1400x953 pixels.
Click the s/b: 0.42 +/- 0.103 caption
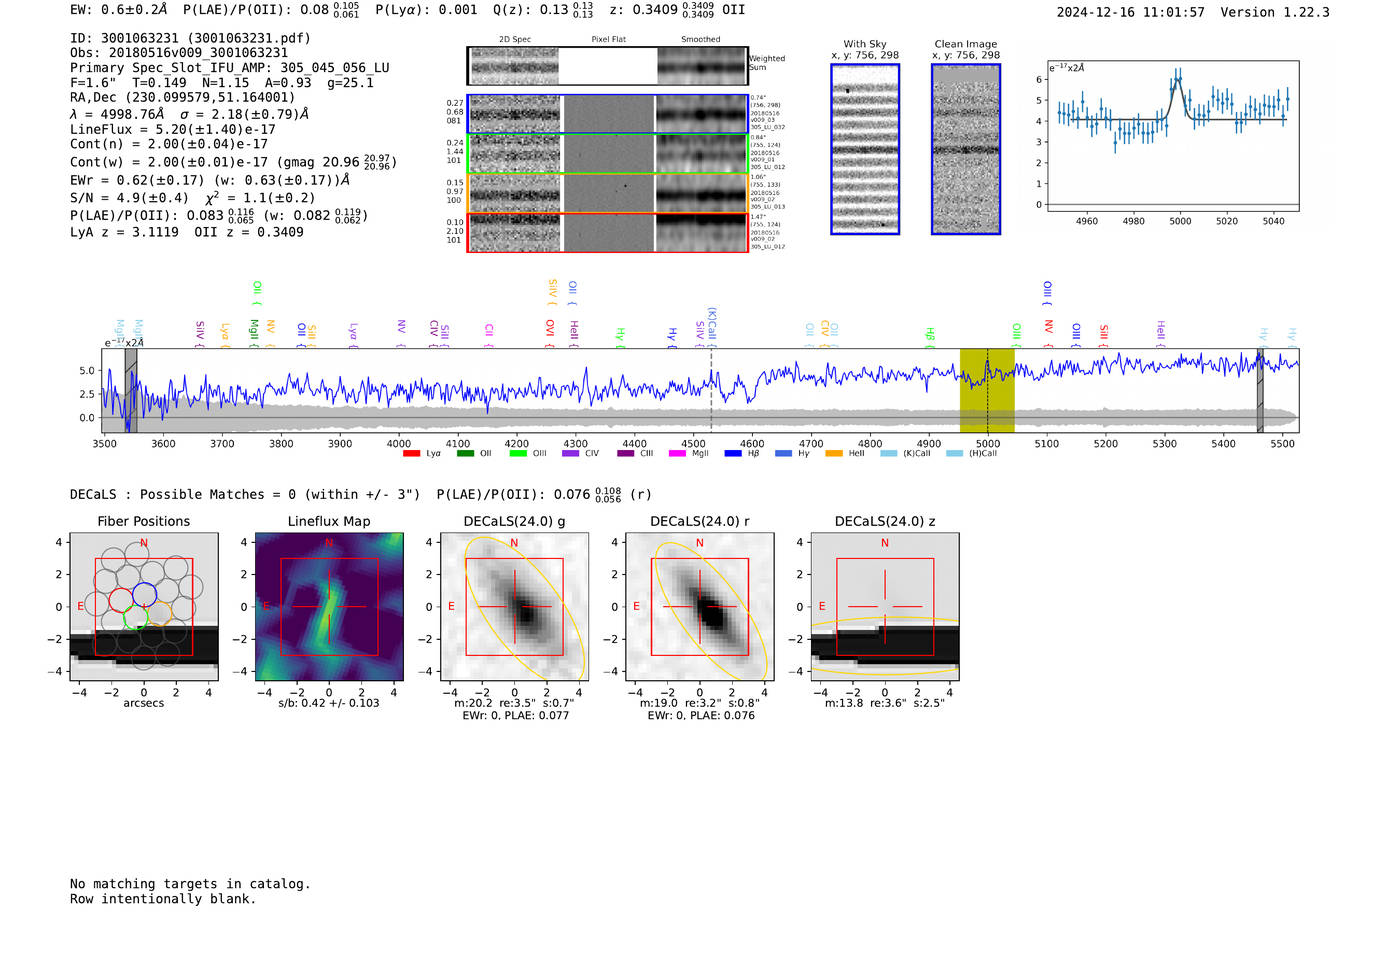pyautogui.click(x=329, y=703)
